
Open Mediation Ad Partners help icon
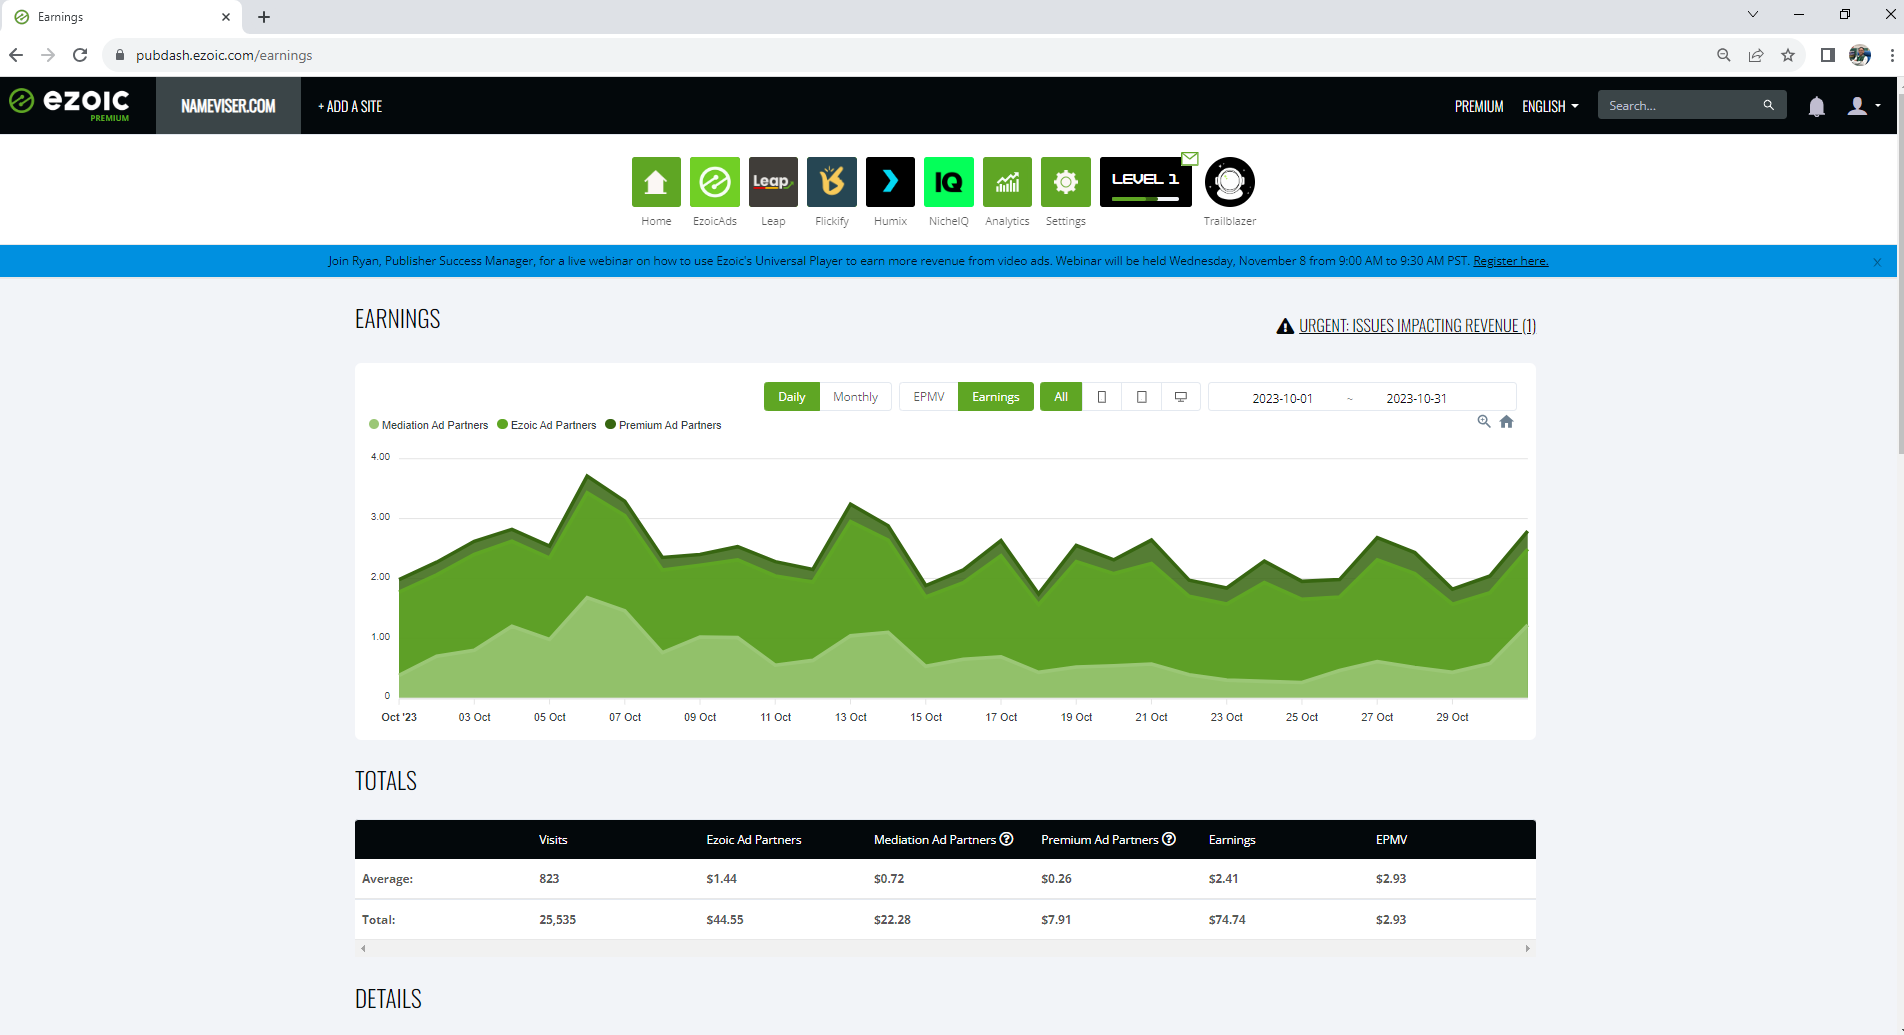coord(1007,839)
